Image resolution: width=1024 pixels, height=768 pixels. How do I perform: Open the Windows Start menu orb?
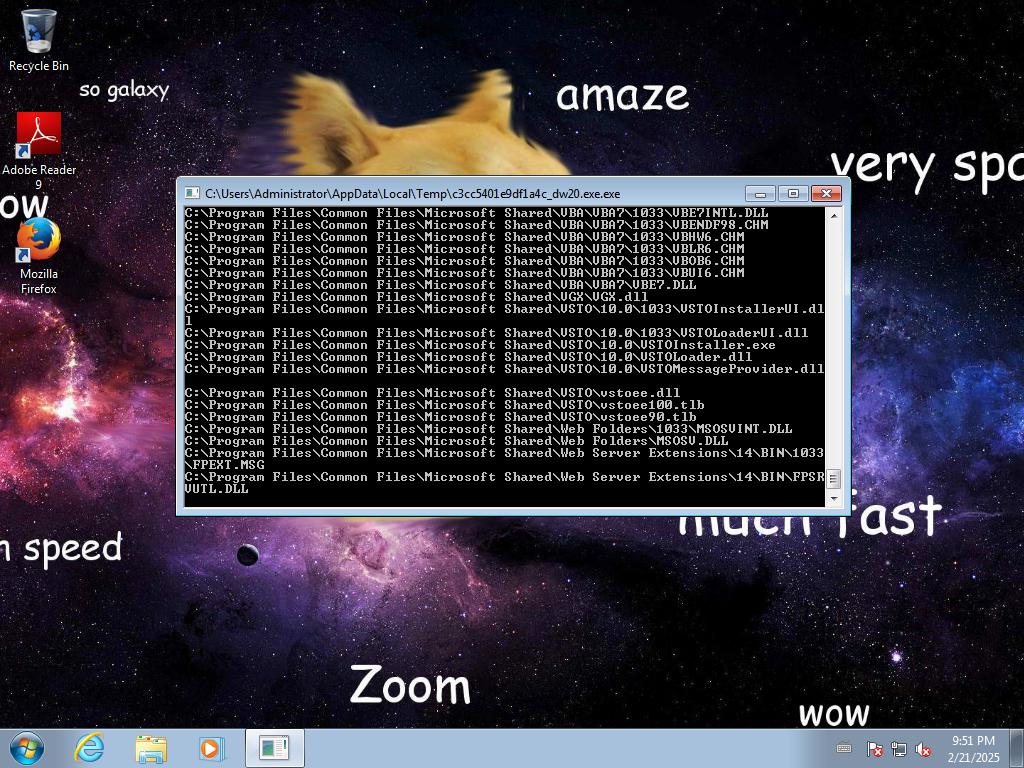pos(27,748)
